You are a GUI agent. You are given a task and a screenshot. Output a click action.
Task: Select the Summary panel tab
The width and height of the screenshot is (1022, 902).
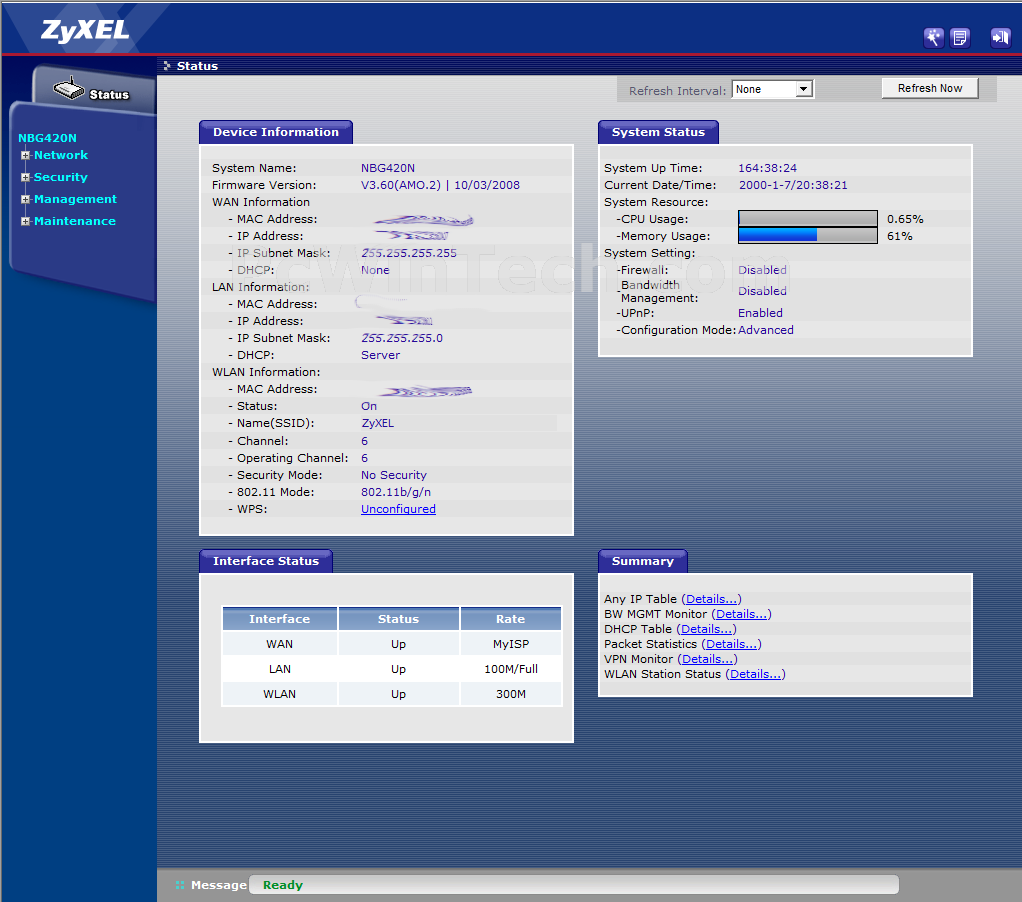[x=643, y=561]
